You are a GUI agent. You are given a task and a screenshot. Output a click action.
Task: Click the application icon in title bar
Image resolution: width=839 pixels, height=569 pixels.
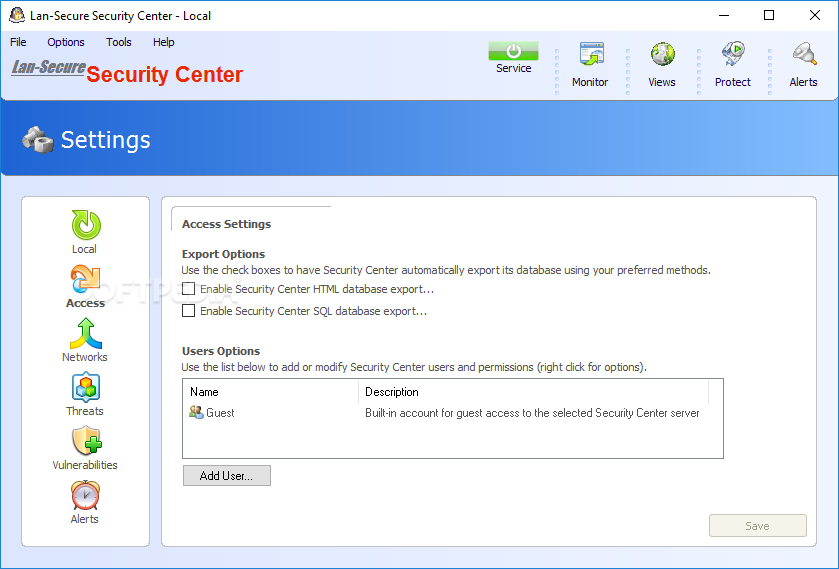[17, 16]
